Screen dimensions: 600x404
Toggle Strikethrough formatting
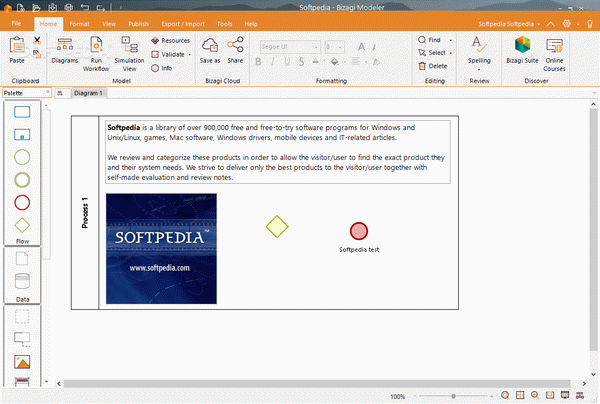[302, 62]
